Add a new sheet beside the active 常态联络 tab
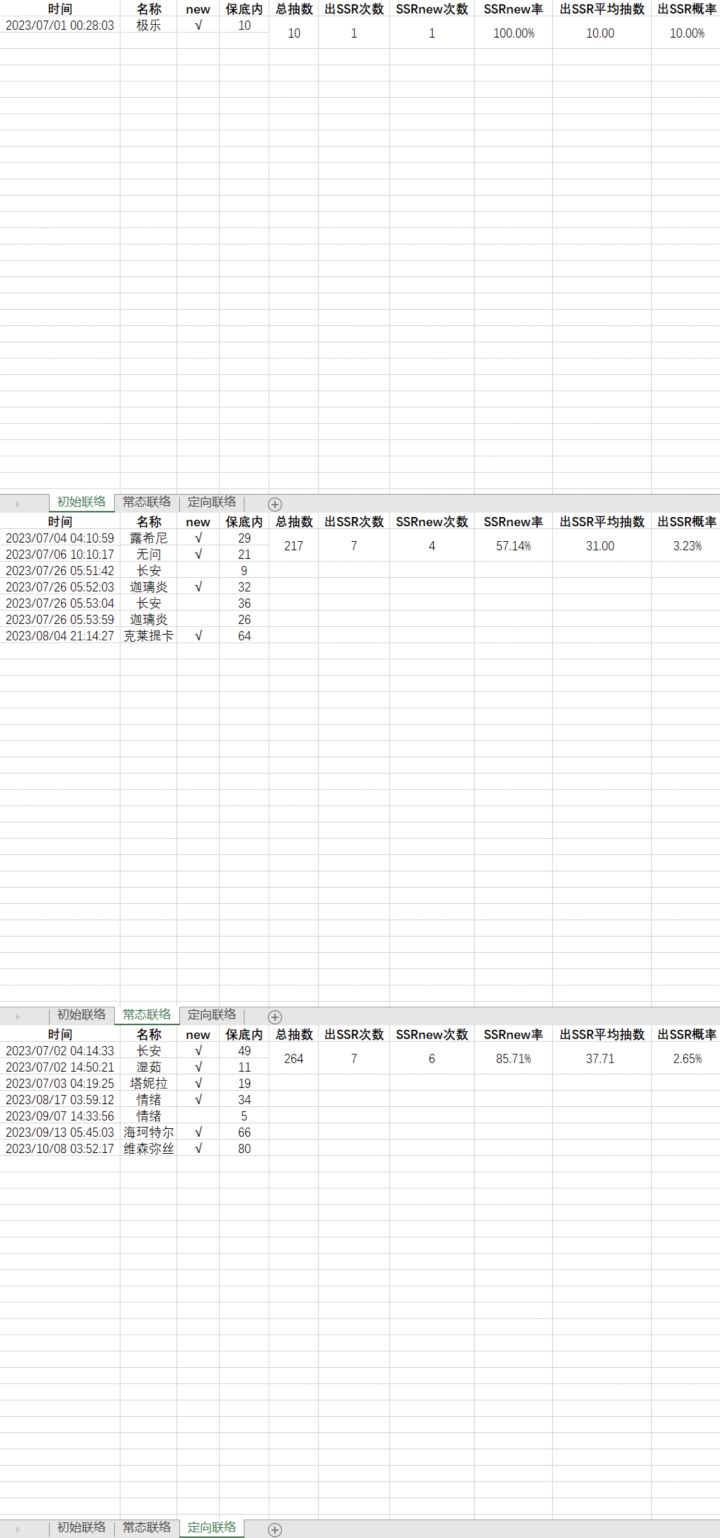Screen dimensions: 720x1538 pyautogui.click(x=275, y=1017)
